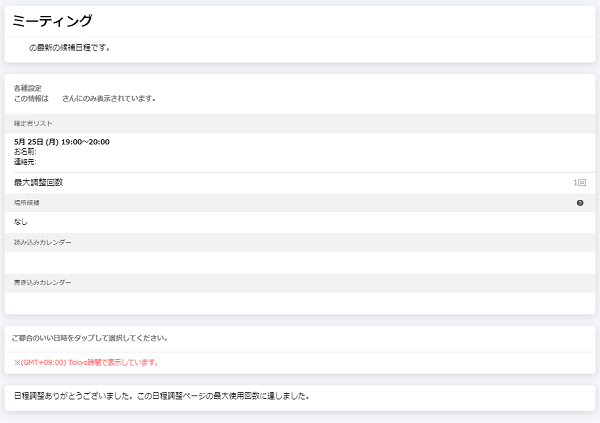Click the ご都合のいい日時をタップ instruction text
Viewport: 600px width, 423px height.
(x=89, y=338)
